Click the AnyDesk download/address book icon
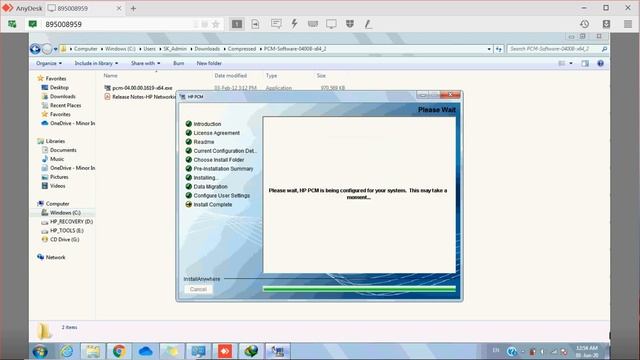The height and width of the screenshot is (360, 640). [606, 24]
